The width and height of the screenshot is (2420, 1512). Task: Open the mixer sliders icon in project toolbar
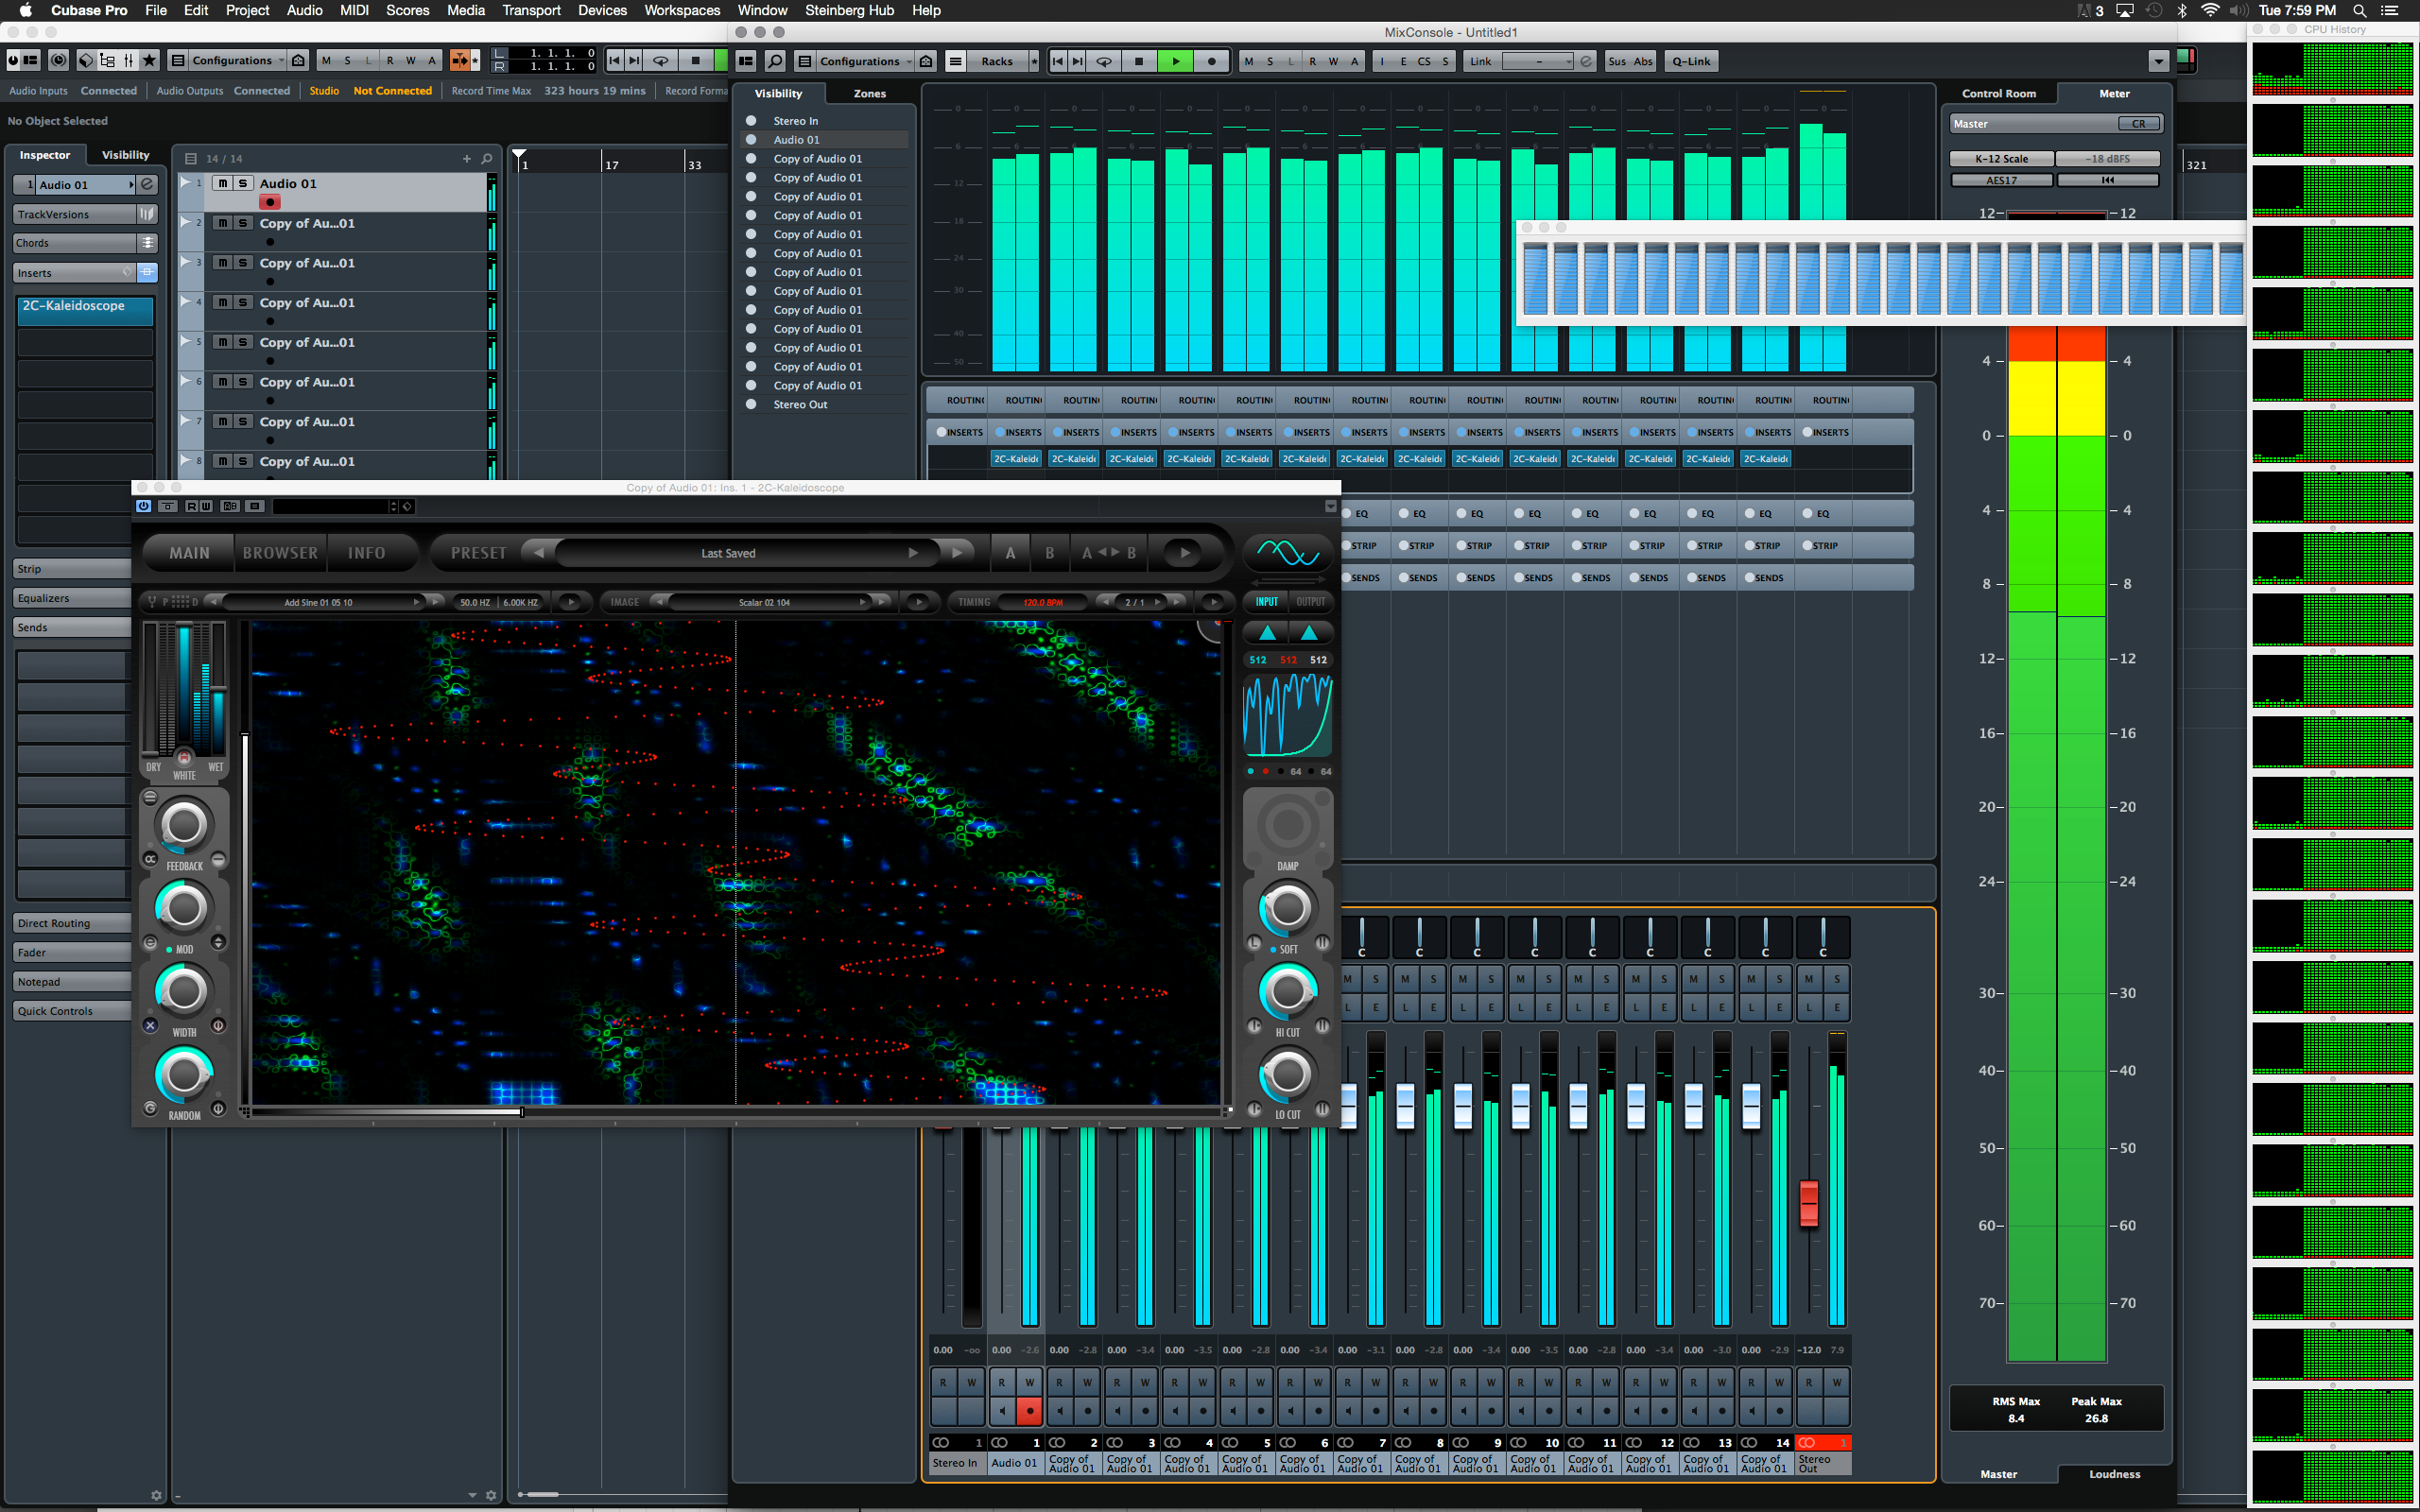pyautogui.click(x=129, y=60)
